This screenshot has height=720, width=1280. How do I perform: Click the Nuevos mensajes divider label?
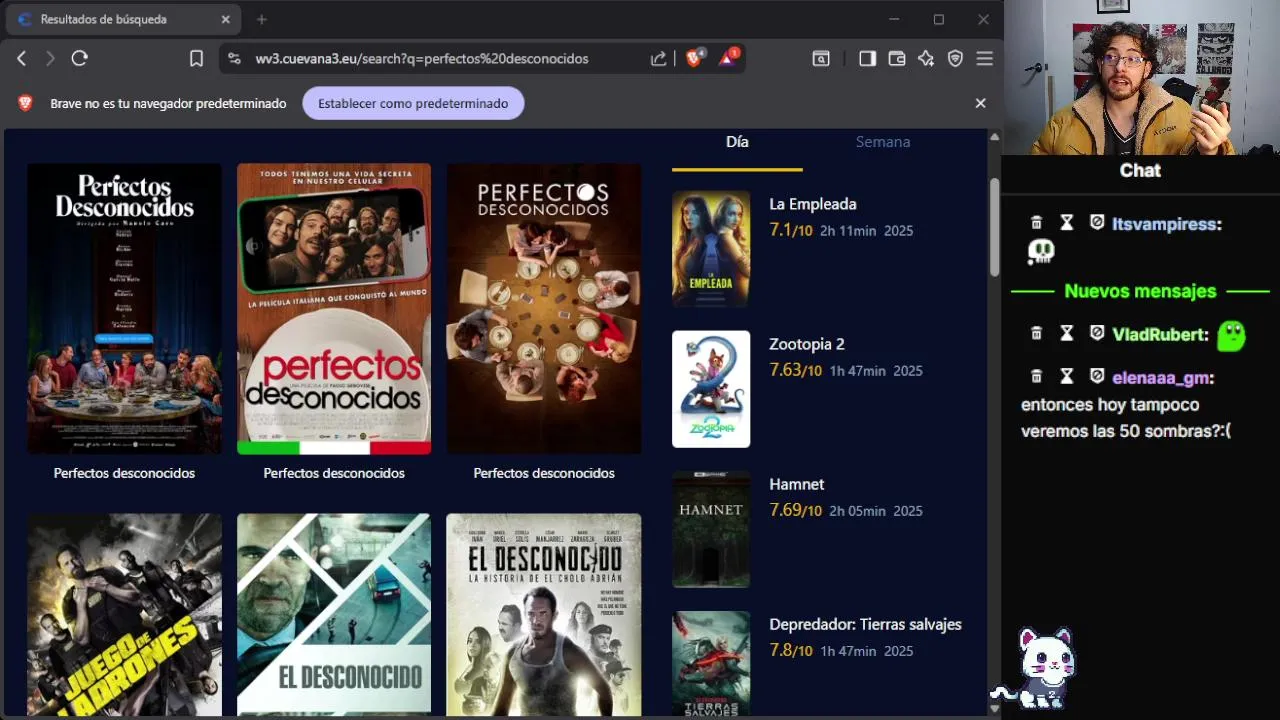pyautogui.click(x=1140, y=291)
